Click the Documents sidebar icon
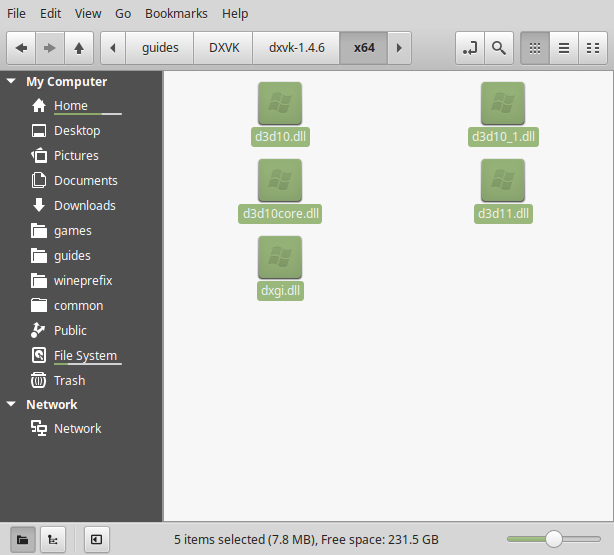This screenshot has height=555, width=614. tap(39, 181)
